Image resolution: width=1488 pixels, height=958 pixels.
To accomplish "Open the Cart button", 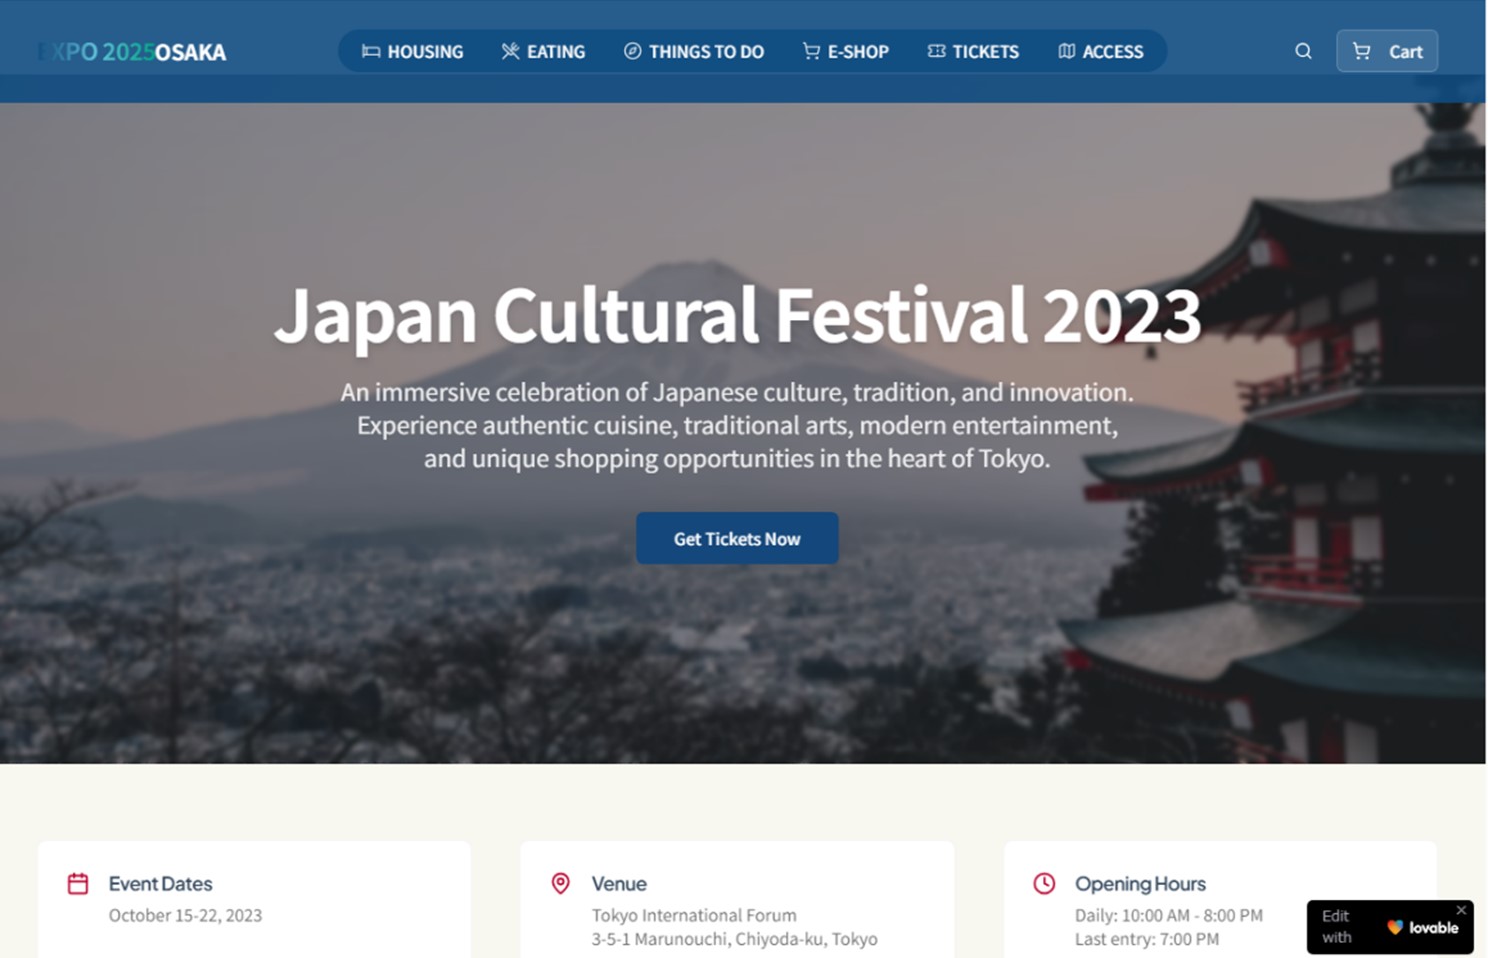I will 1387,51.
